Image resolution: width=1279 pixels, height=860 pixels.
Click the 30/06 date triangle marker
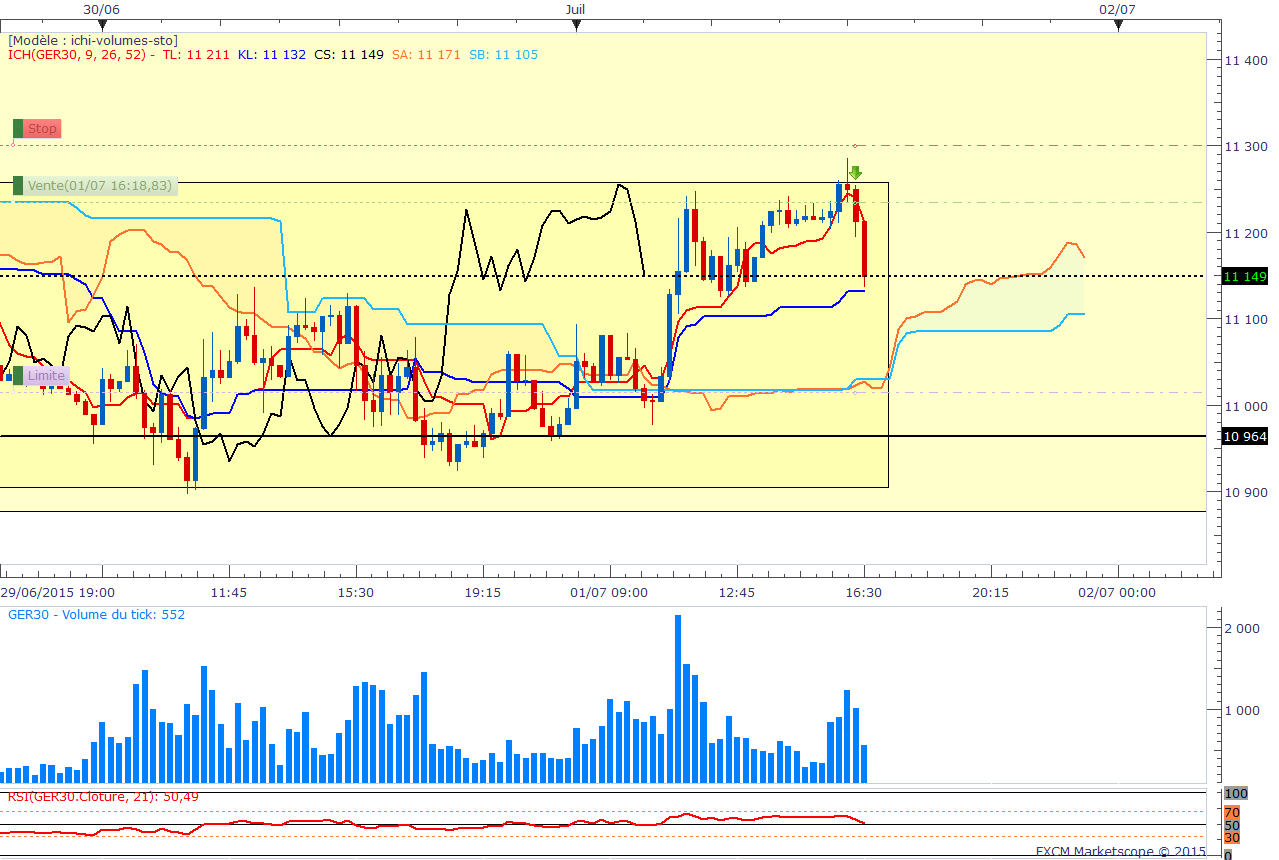tap(103, 26)
